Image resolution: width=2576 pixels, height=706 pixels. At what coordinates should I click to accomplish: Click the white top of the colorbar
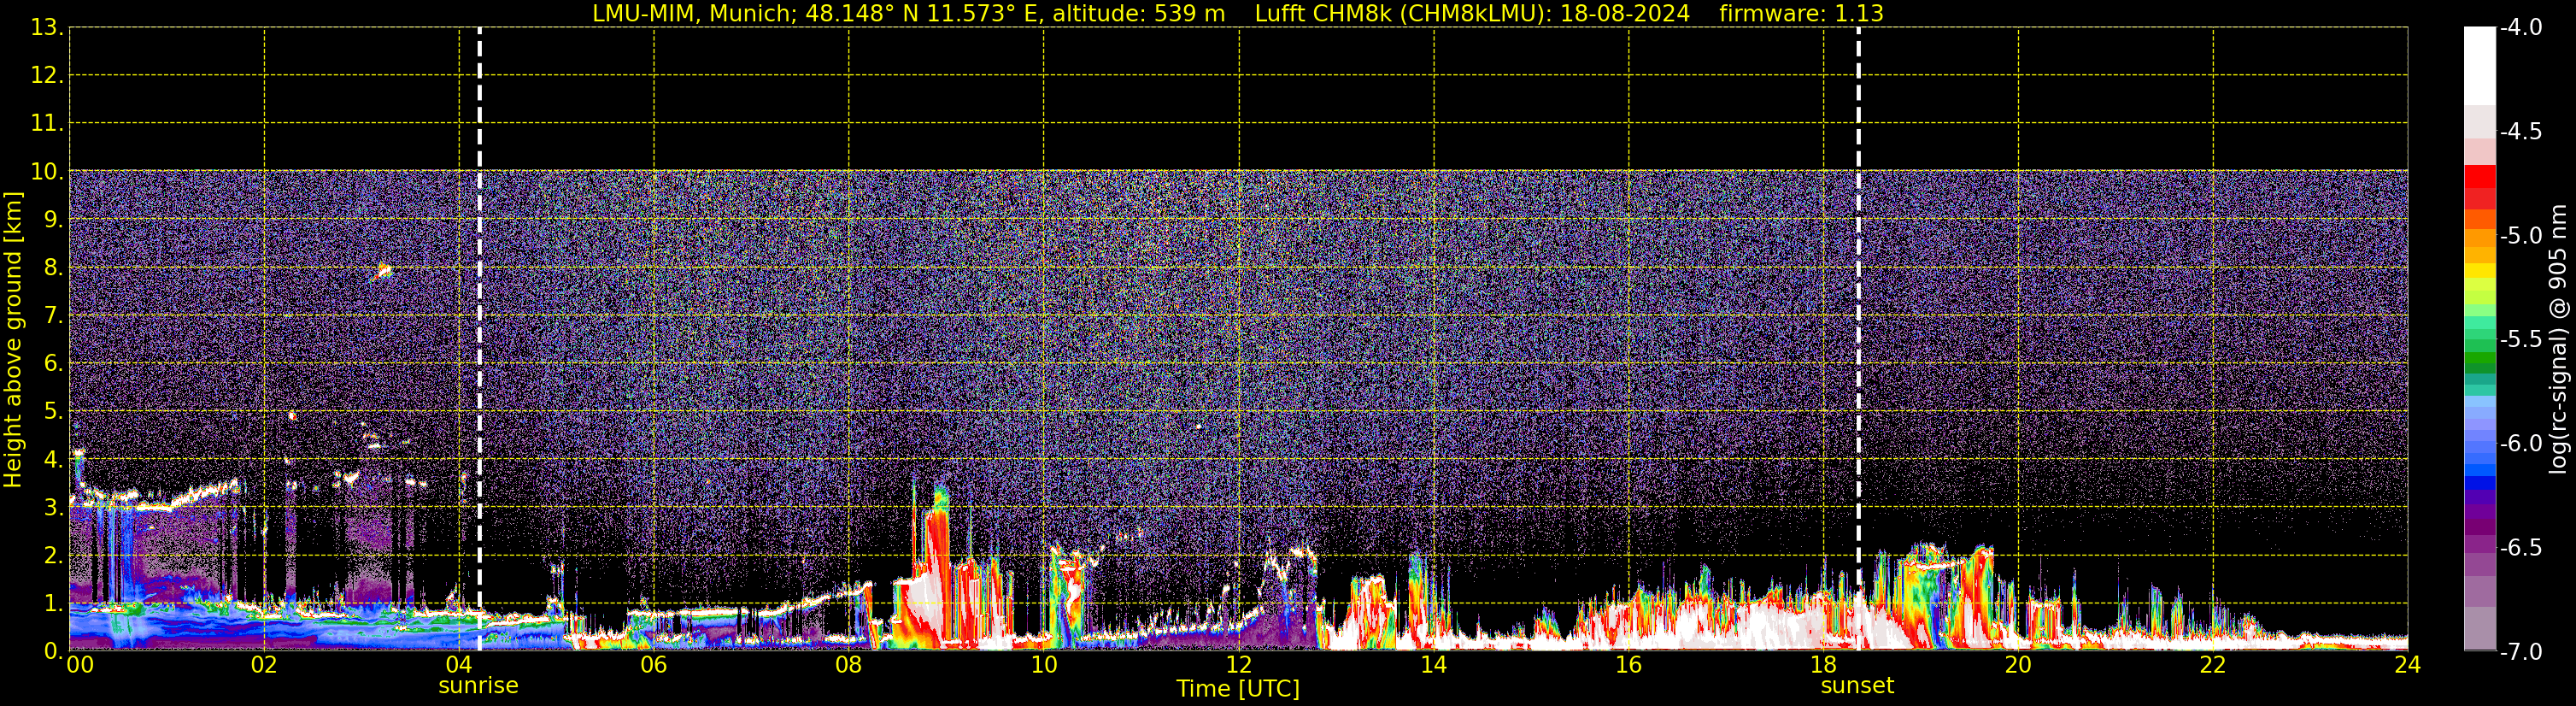(2479, 65)
